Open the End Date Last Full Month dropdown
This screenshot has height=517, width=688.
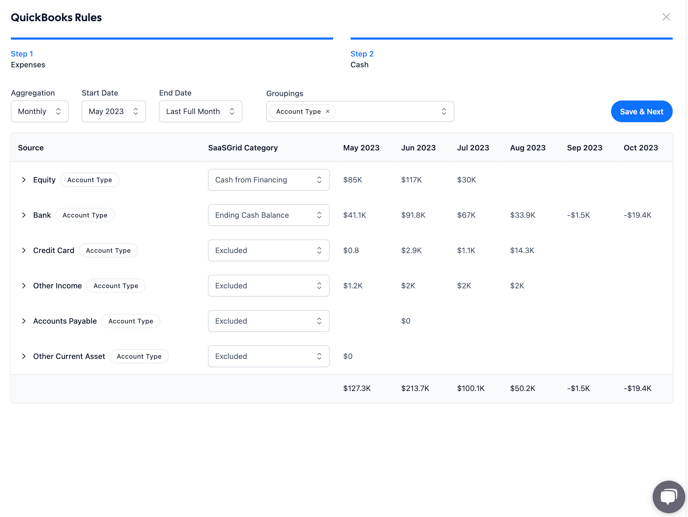[200, 112]
